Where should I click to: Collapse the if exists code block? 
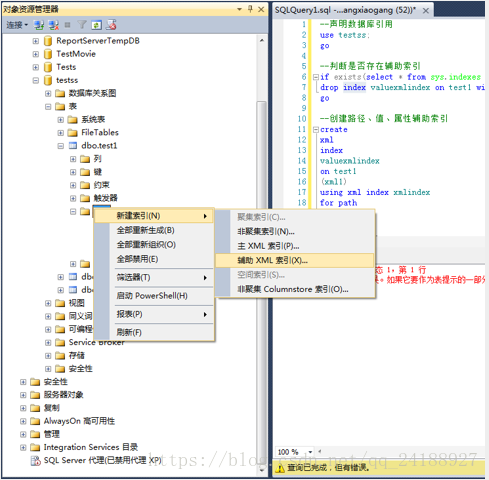[x=316, y=77]
